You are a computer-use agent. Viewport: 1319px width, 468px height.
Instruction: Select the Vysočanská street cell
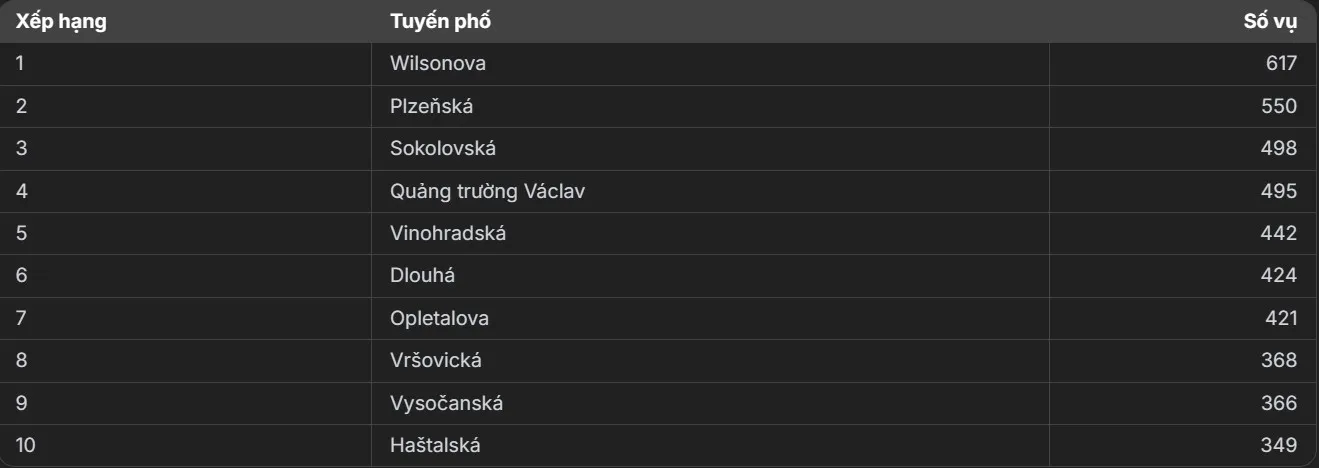pyautogui.click(x=711, y=404)
